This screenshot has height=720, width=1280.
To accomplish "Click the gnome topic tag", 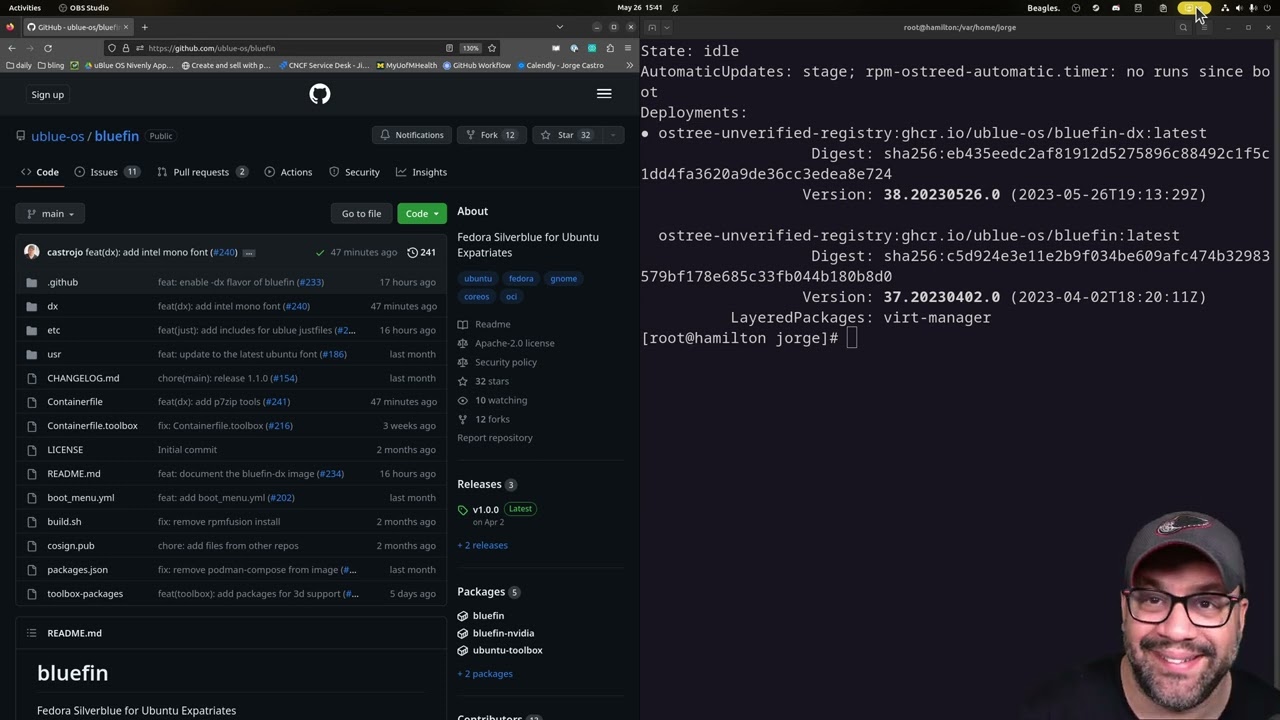I will pos(564,279).
